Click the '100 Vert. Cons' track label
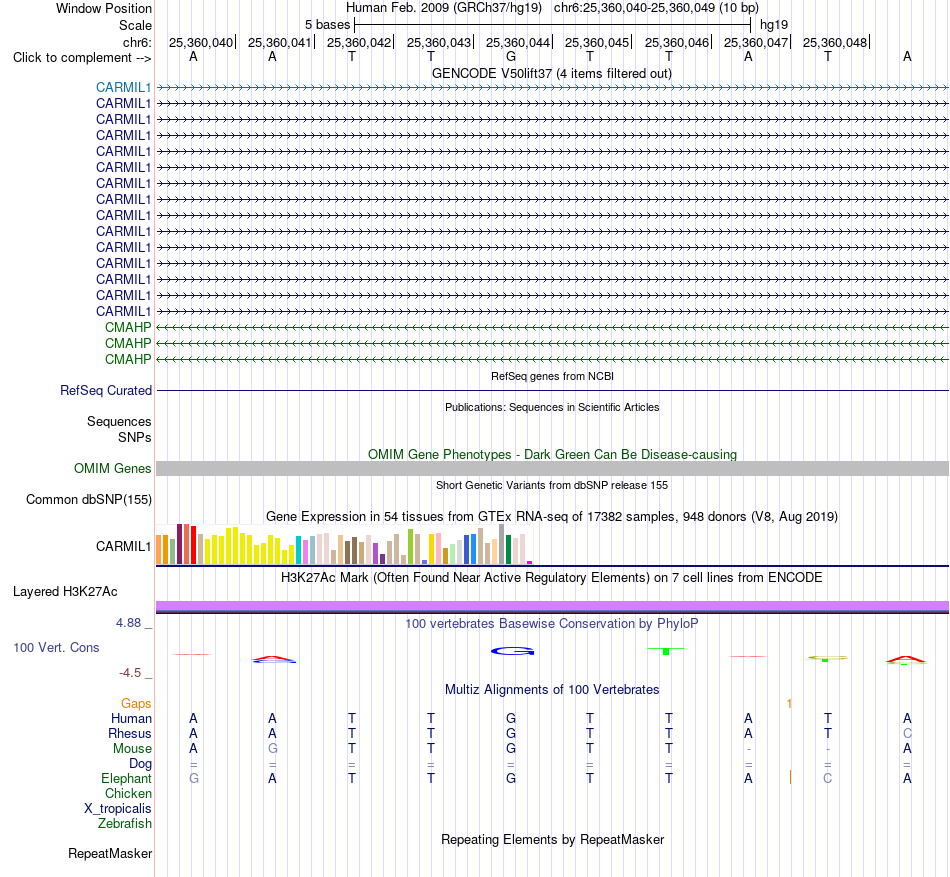 (56, 647)
